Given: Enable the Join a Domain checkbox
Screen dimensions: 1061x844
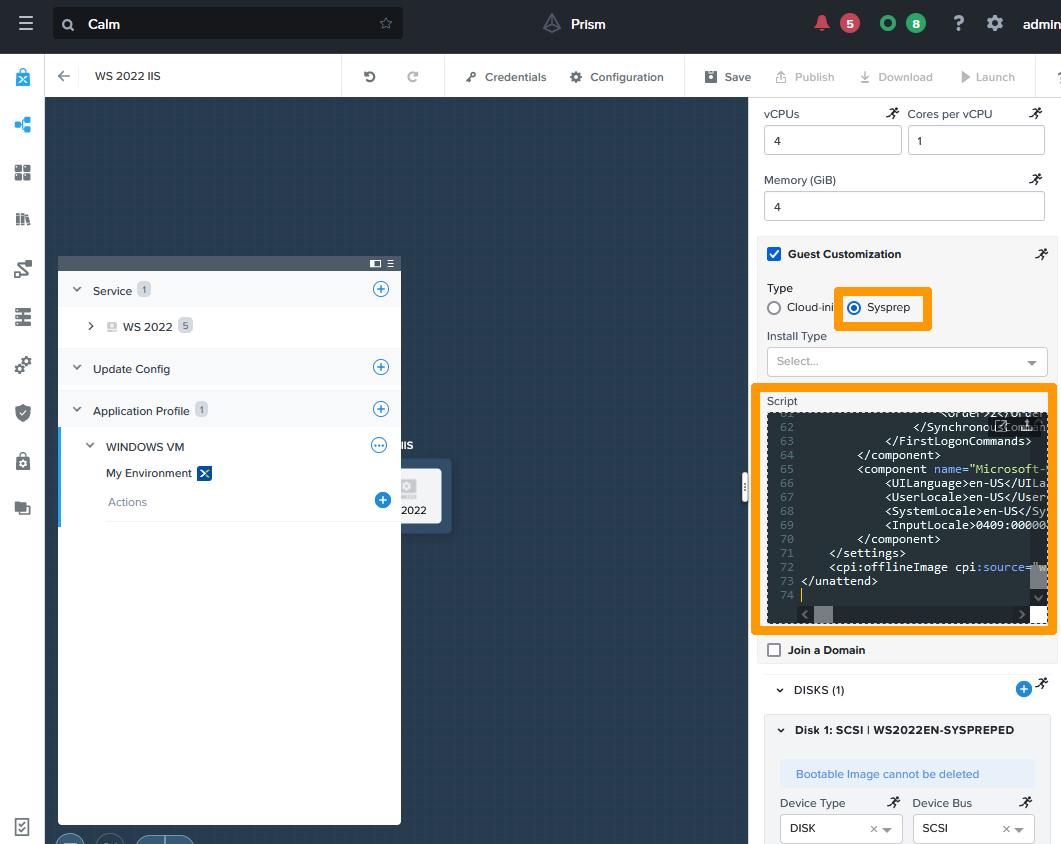Looking at the screenshot, I should click(774, 650).
